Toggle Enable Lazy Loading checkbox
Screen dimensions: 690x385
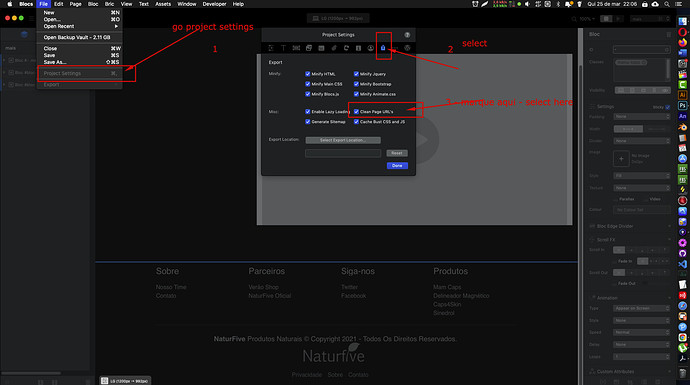point(308,112)
